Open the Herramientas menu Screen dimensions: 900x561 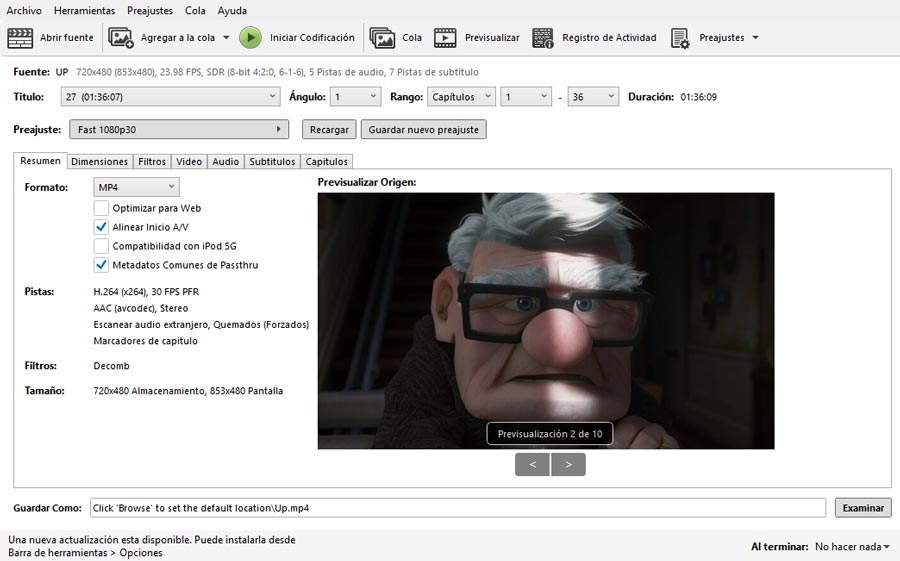[x=84, y=10]
